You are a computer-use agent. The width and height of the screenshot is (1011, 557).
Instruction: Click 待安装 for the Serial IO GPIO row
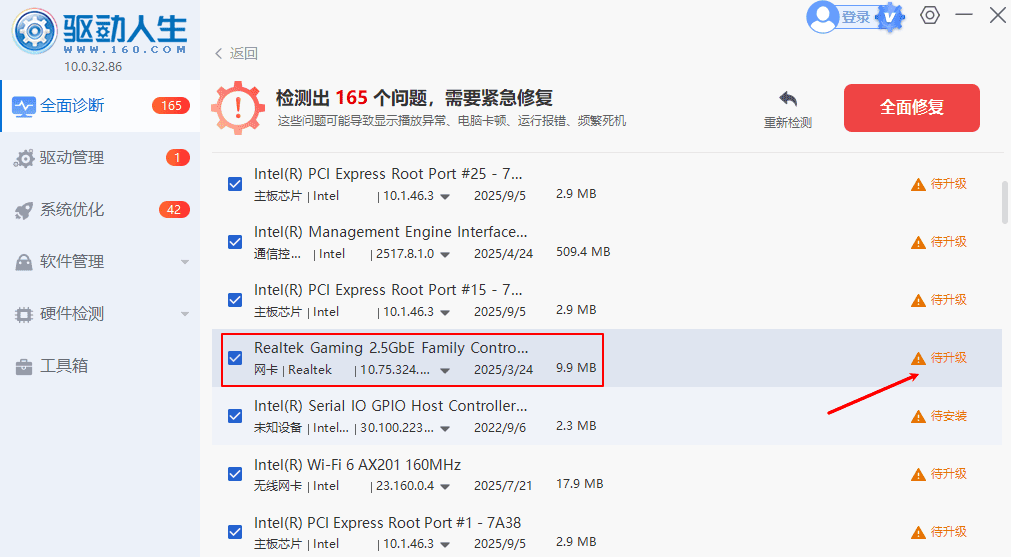[x=948, y=416]
